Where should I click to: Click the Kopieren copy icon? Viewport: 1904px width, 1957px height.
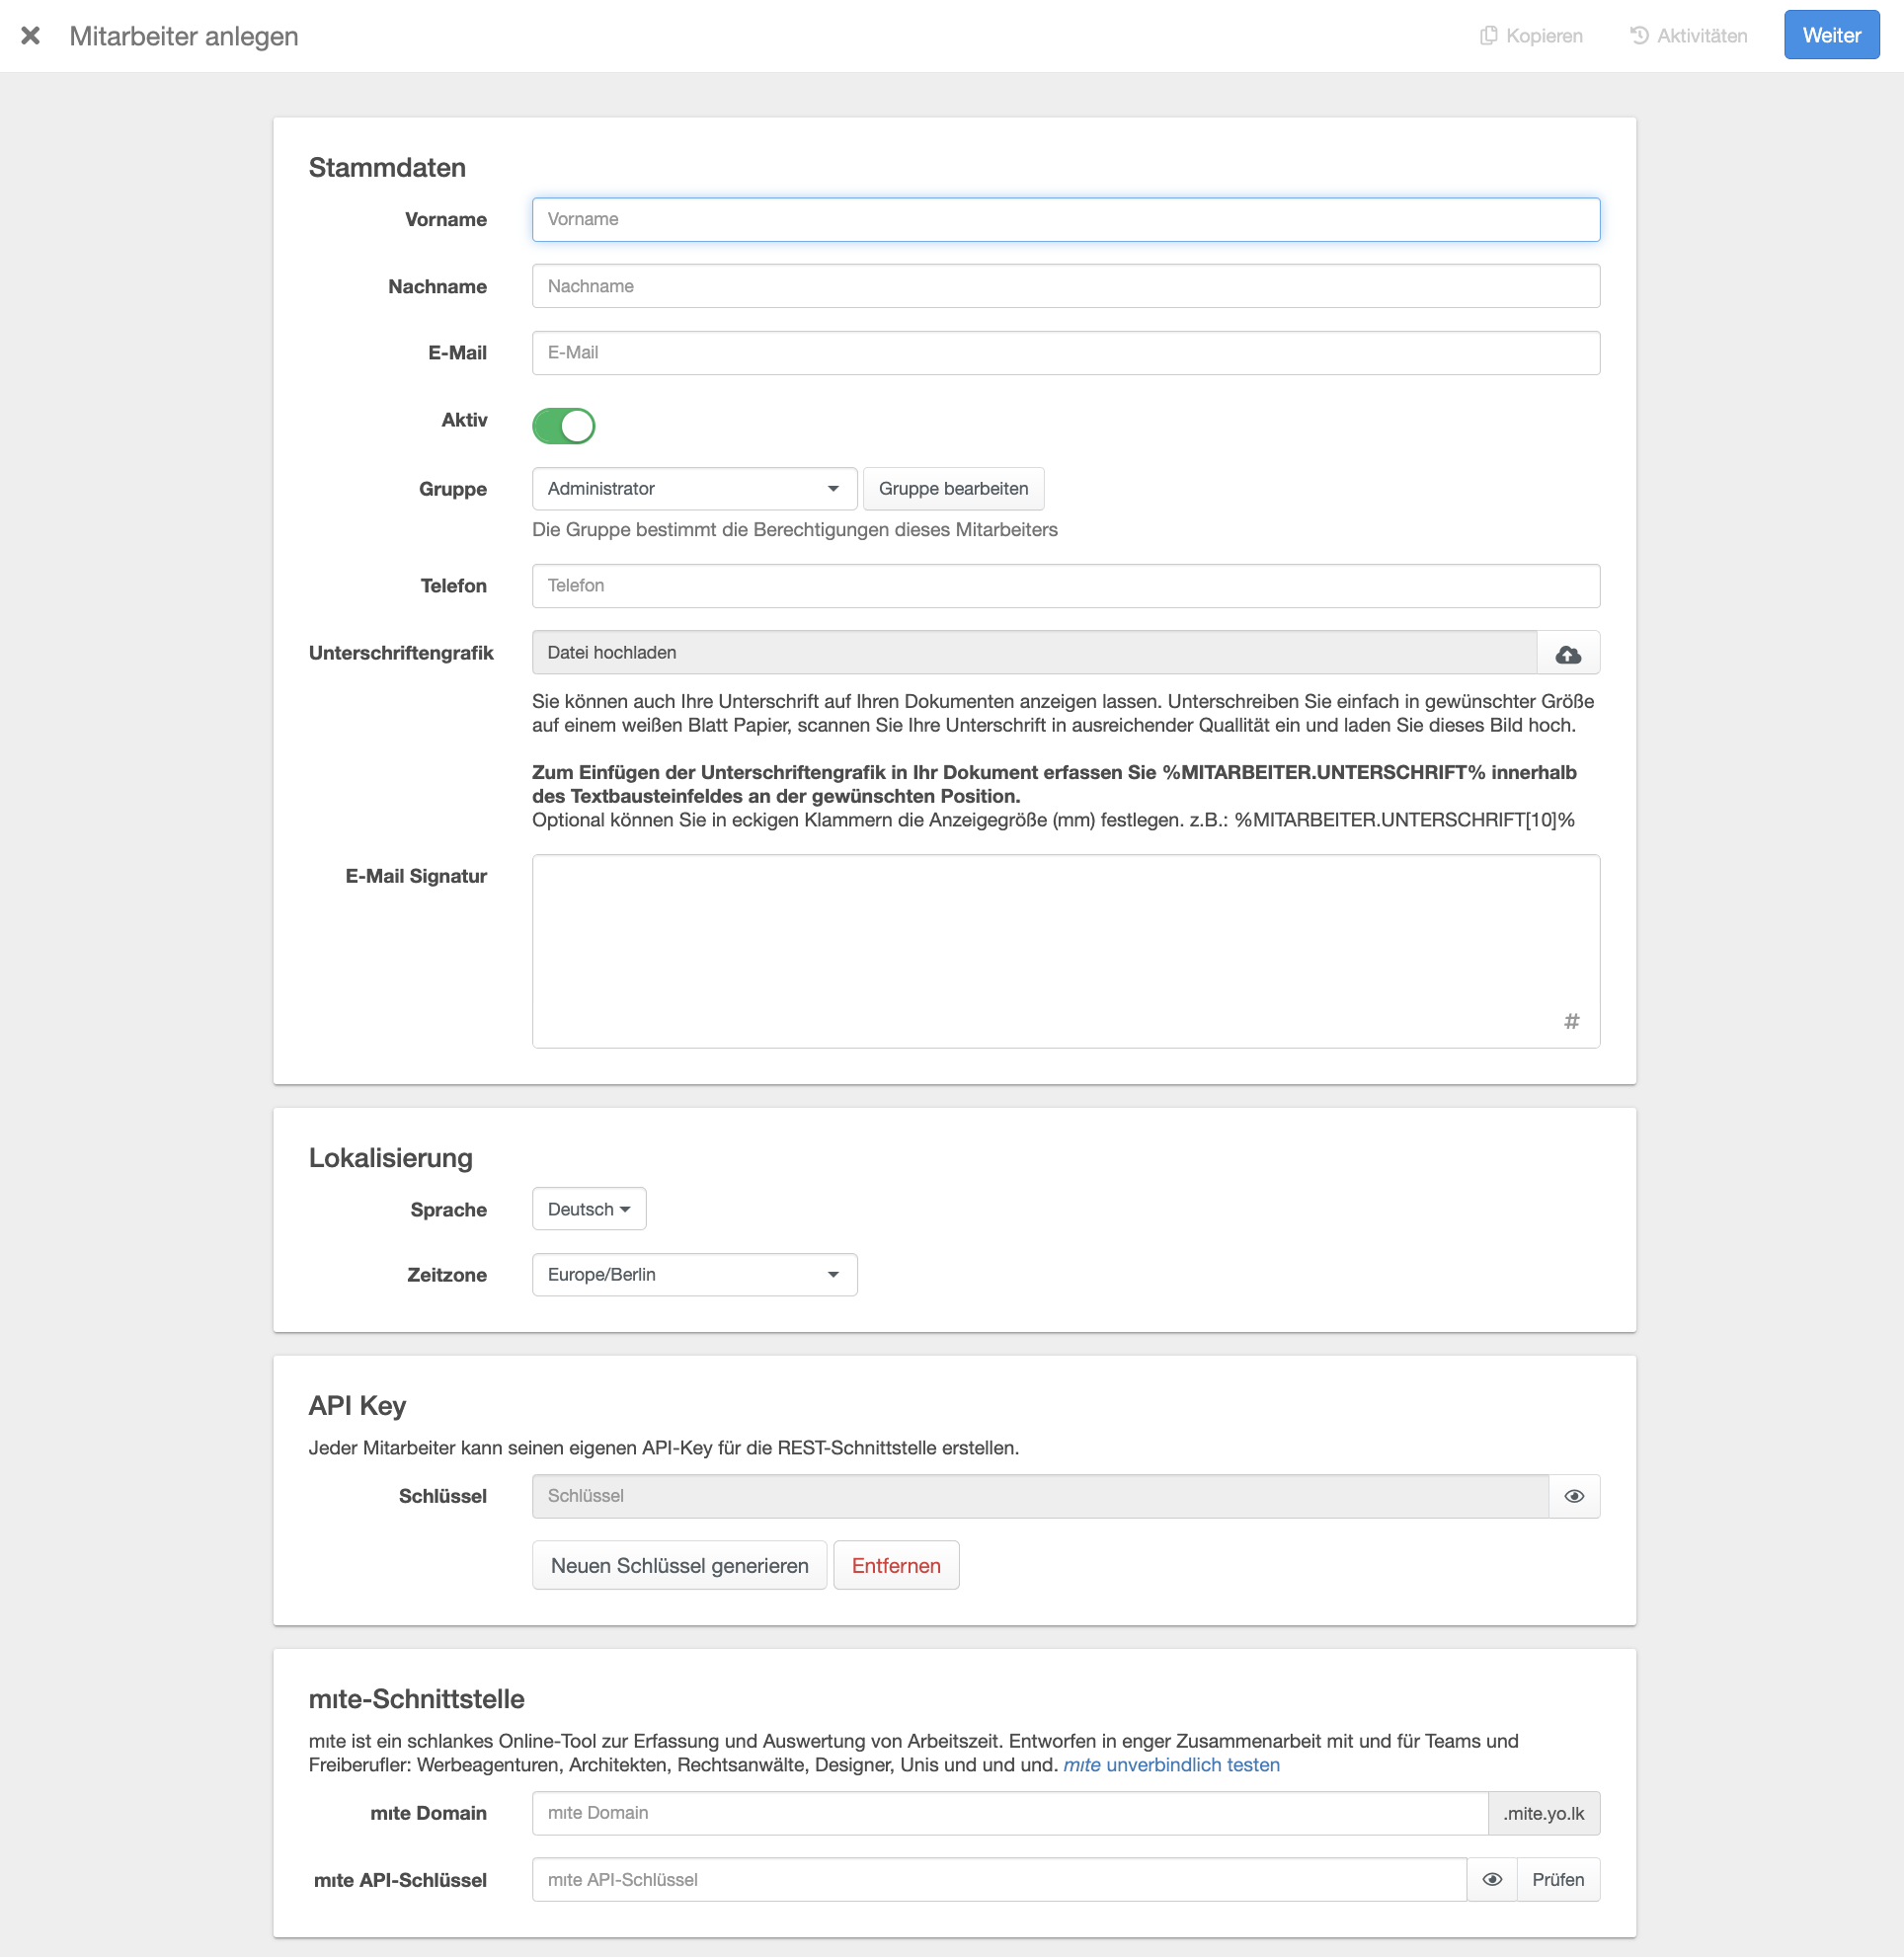1489,36
